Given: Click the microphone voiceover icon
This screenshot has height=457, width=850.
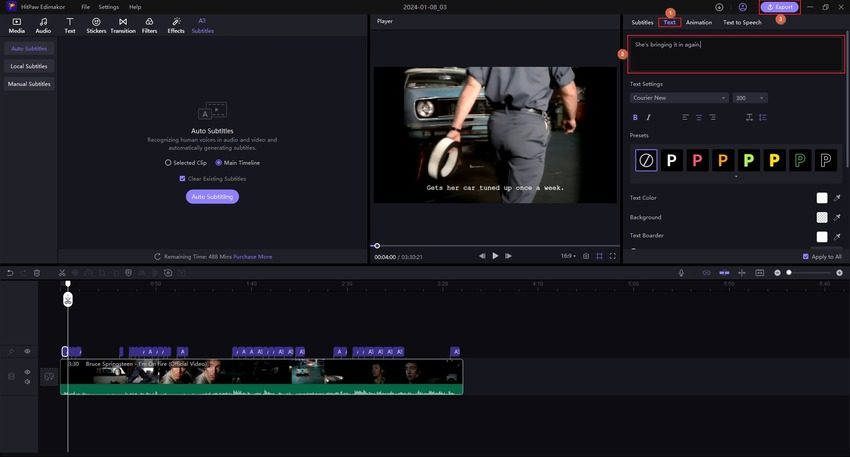Looking at the screenshot, I should 681,273.
